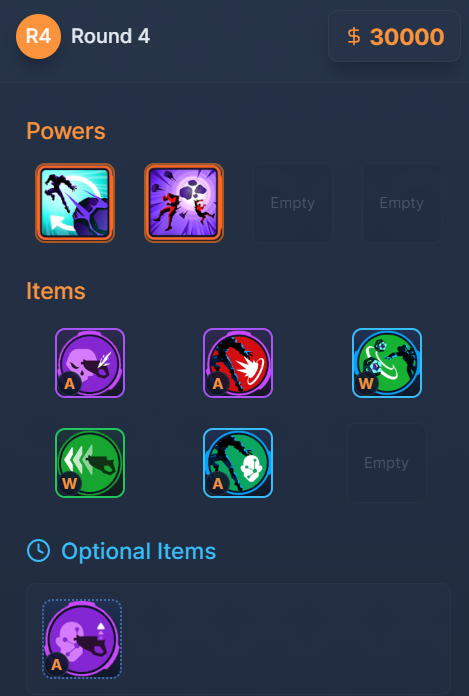Image resolution: width=469 pixels, height=696 pixels.
Task: Click the fourth empty power slot
Action: (x=402, y=203)
